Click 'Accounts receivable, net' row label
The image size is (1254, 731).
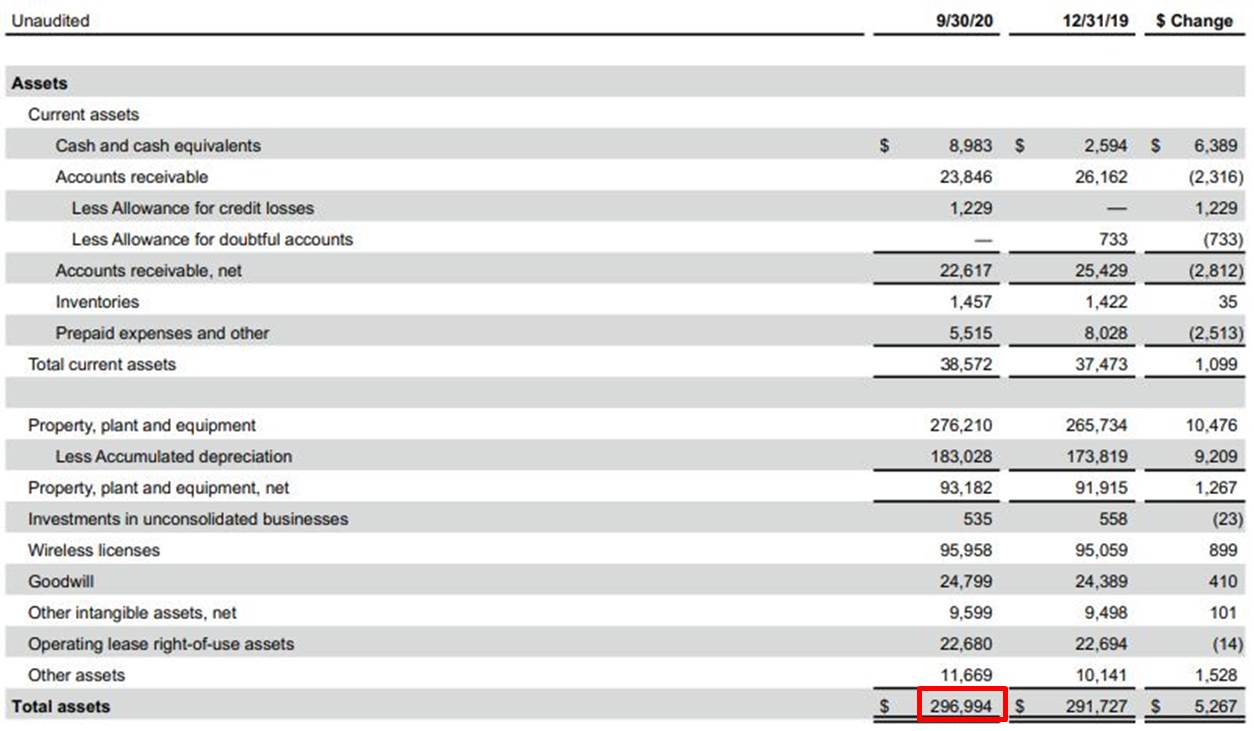coord(149,270)
